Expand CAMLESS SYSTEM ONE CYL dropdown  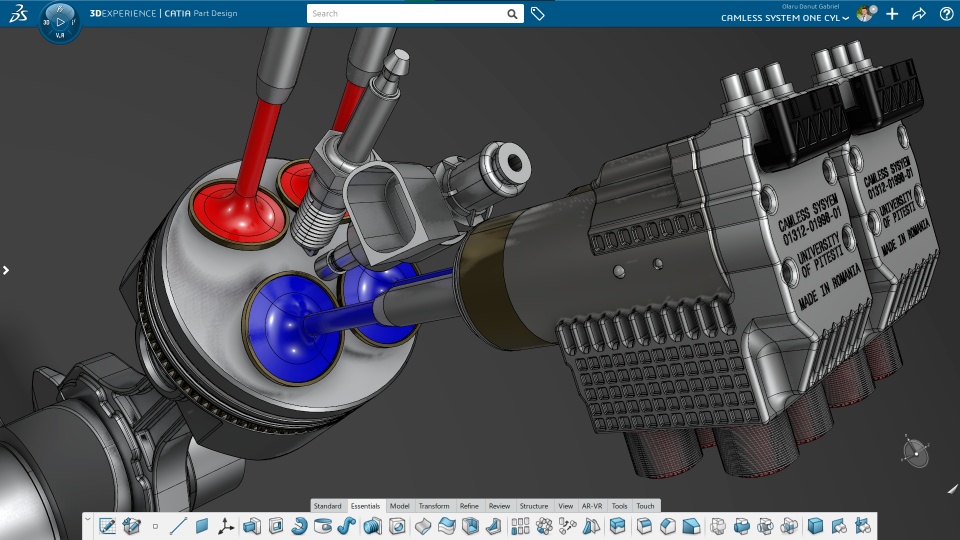coord(846,18)
